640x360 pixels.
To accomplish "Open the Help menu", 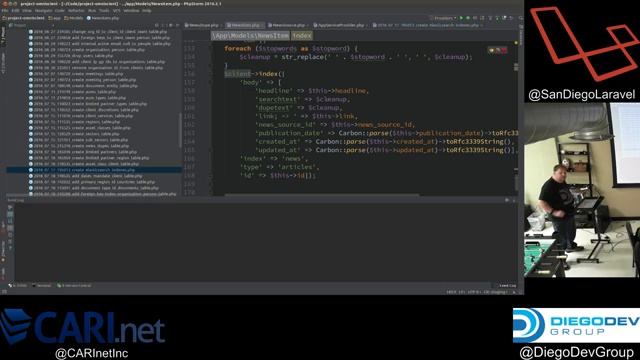I will (147, 11).
